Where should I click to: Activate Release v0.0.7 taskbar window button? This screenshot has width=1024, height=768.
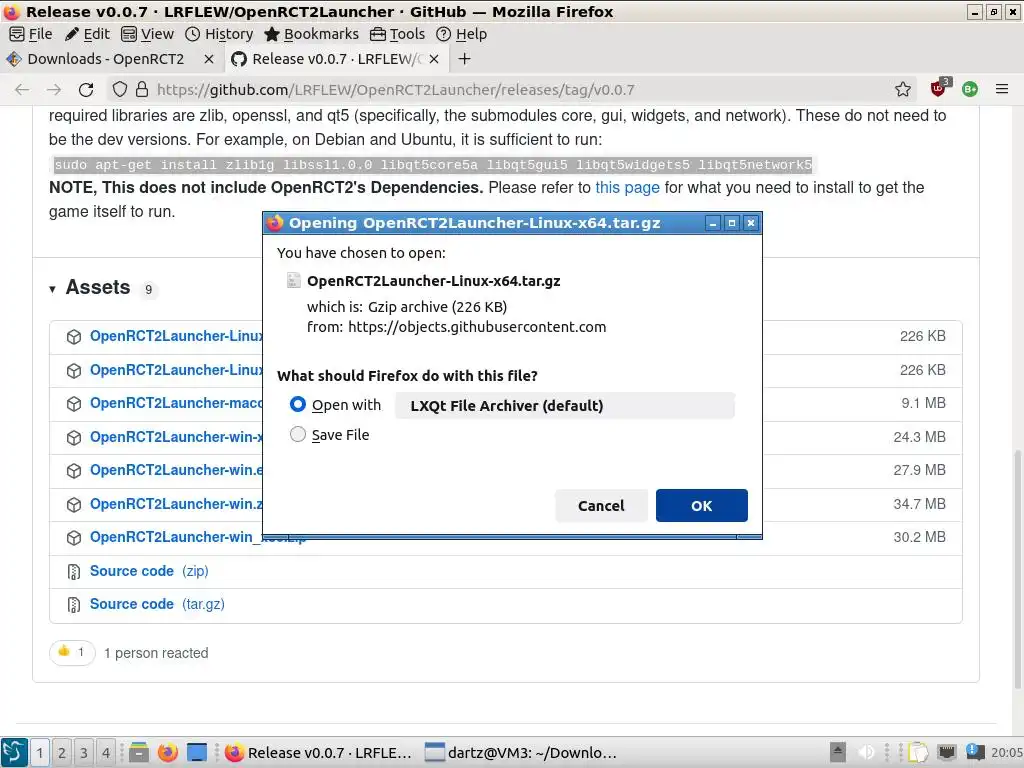[319, 752]
